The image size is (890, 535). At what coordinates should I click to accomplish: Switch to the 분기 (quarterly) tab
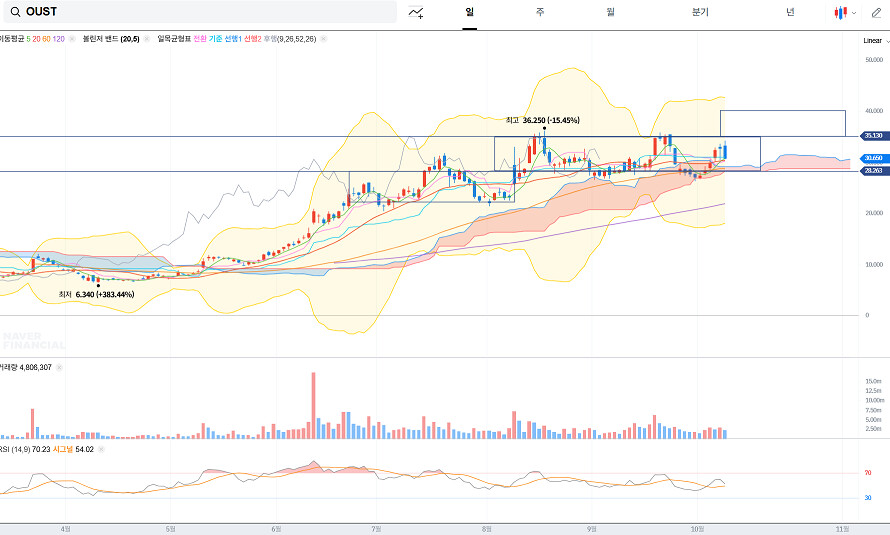tap(700, 12)
